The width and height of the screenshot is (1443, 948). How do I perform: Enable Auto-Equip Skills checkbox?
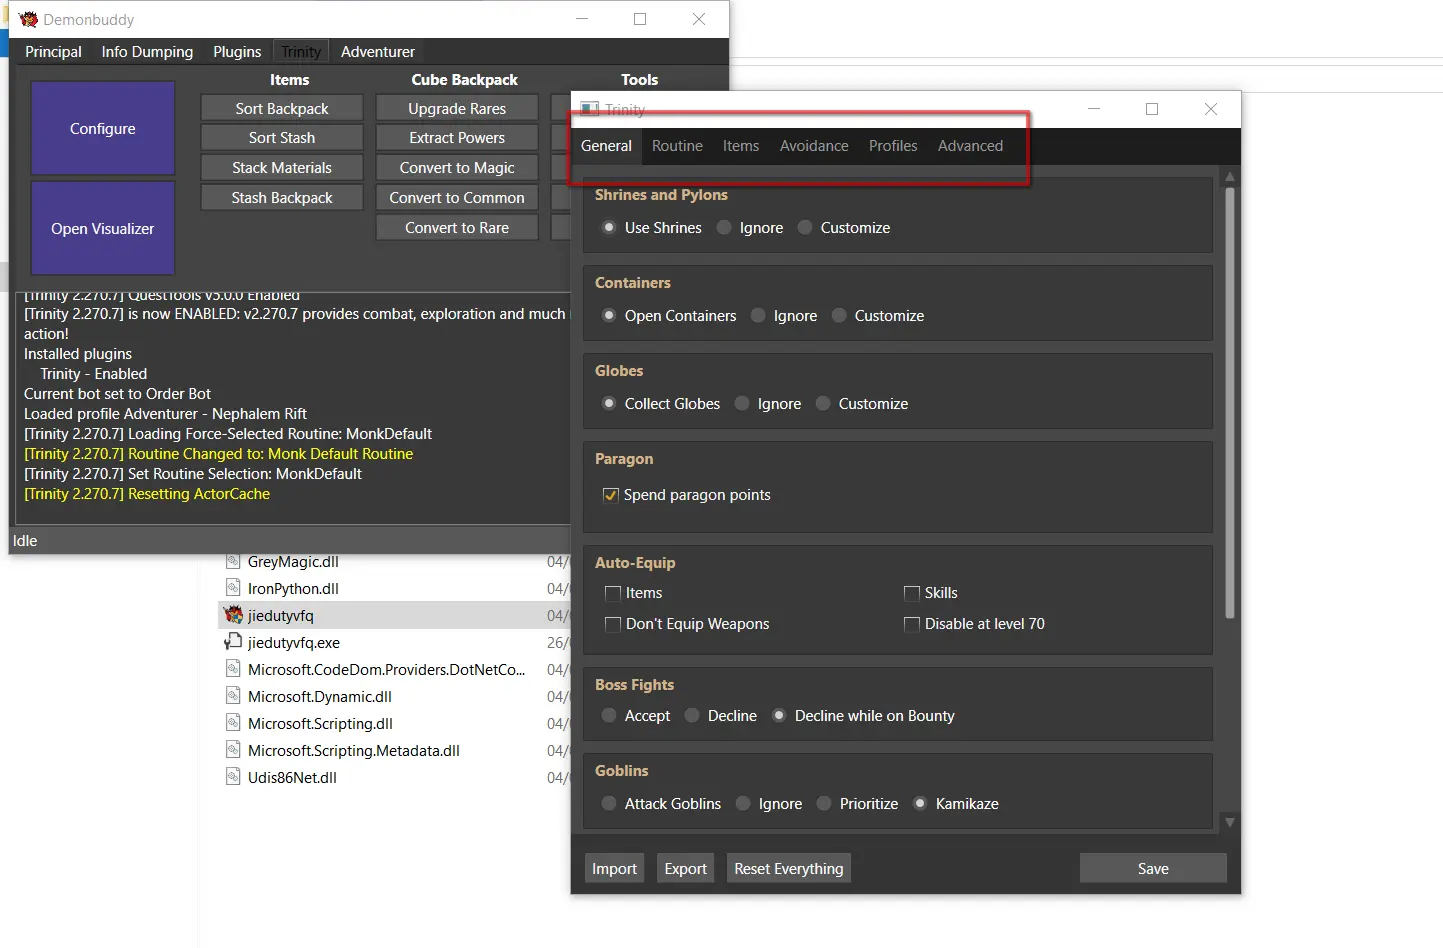[912, 593]
